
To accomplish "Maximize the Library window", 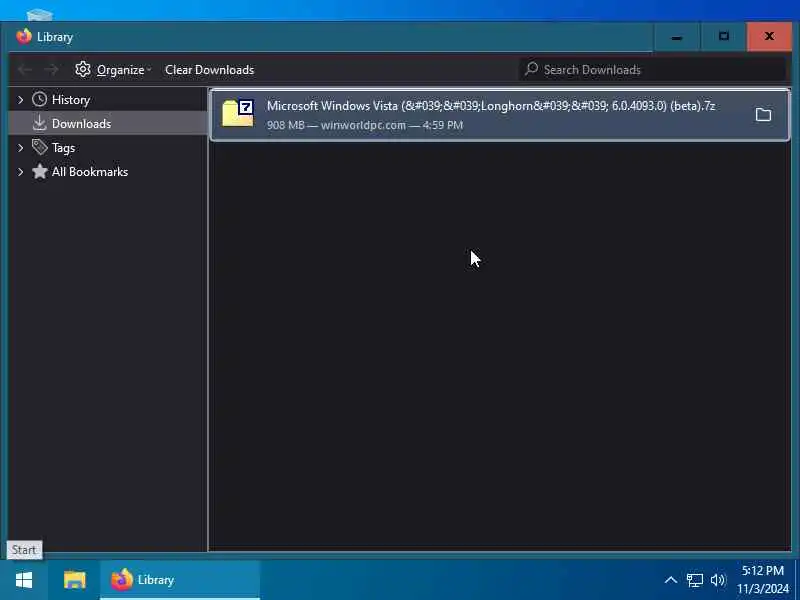I will pos(723,37).
